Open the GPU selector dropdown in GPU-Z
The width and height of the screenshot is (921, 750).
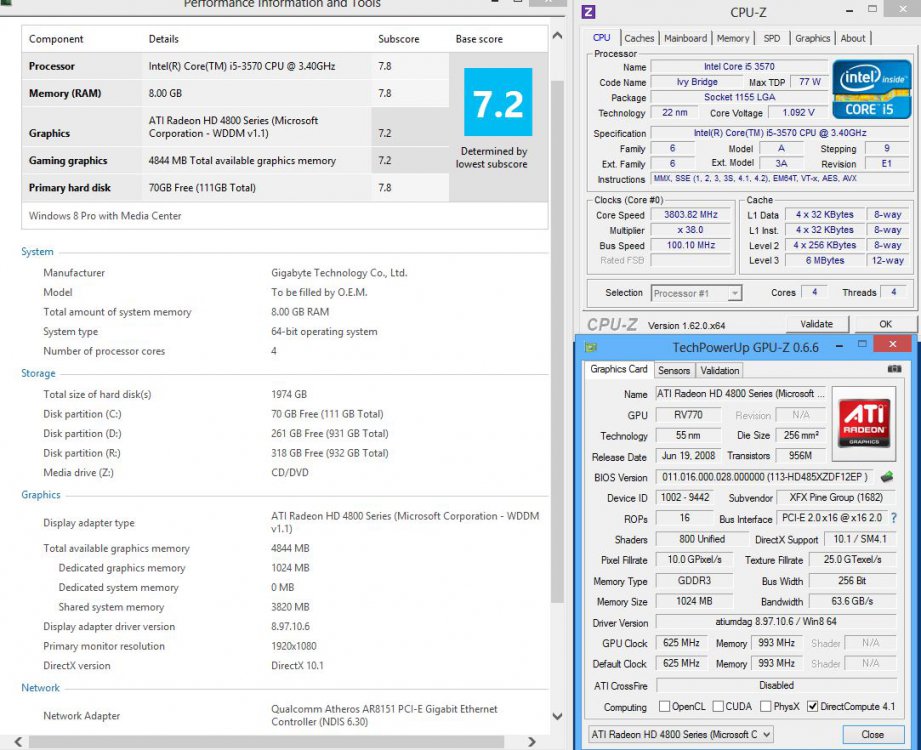pos(681,734)
